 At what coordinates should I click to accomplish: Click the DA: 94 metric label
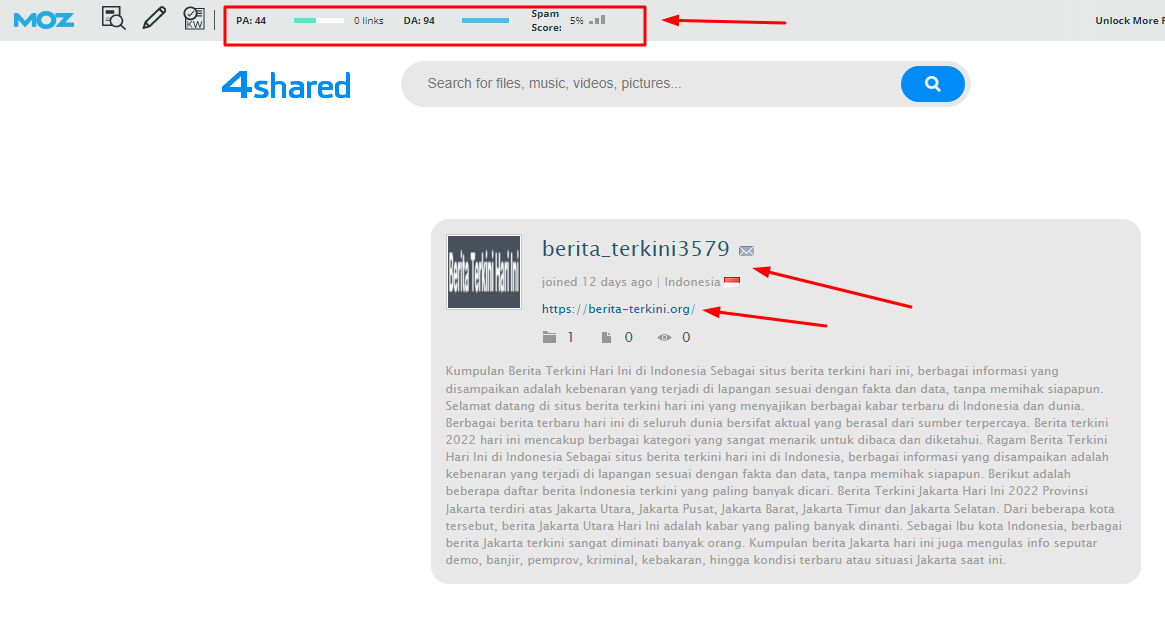pos(419,18)
